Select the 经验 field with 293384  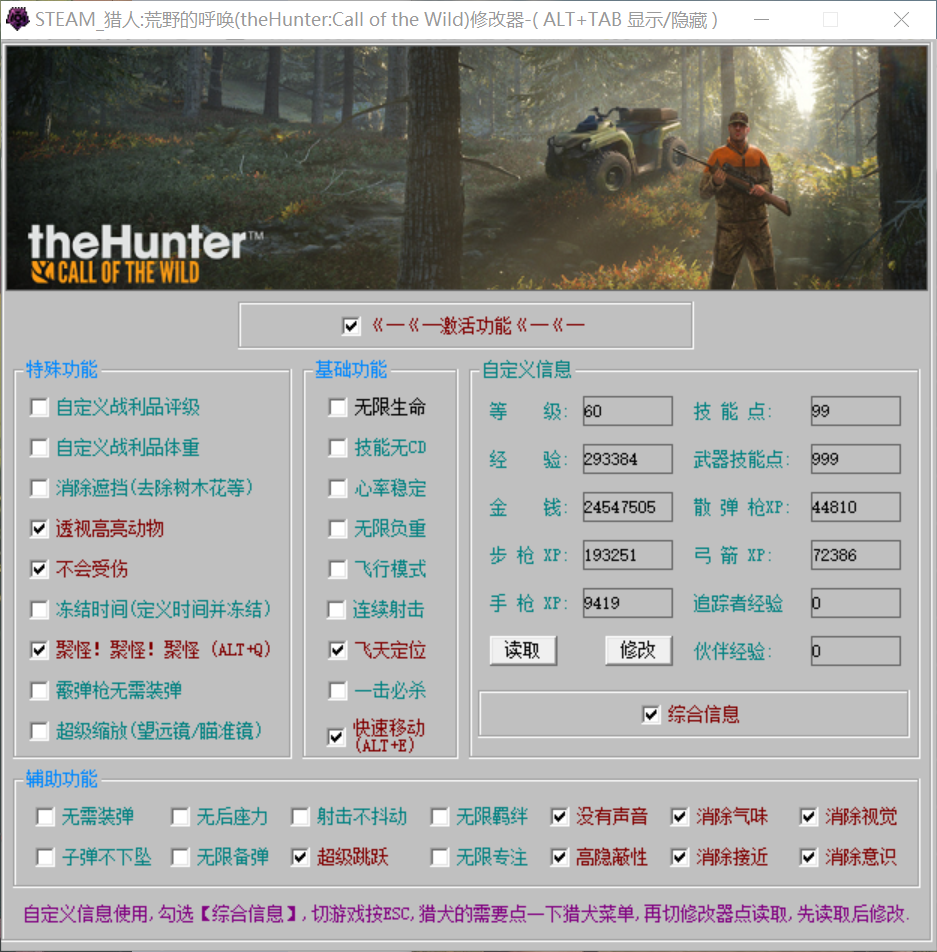click(x=627, y=459)
